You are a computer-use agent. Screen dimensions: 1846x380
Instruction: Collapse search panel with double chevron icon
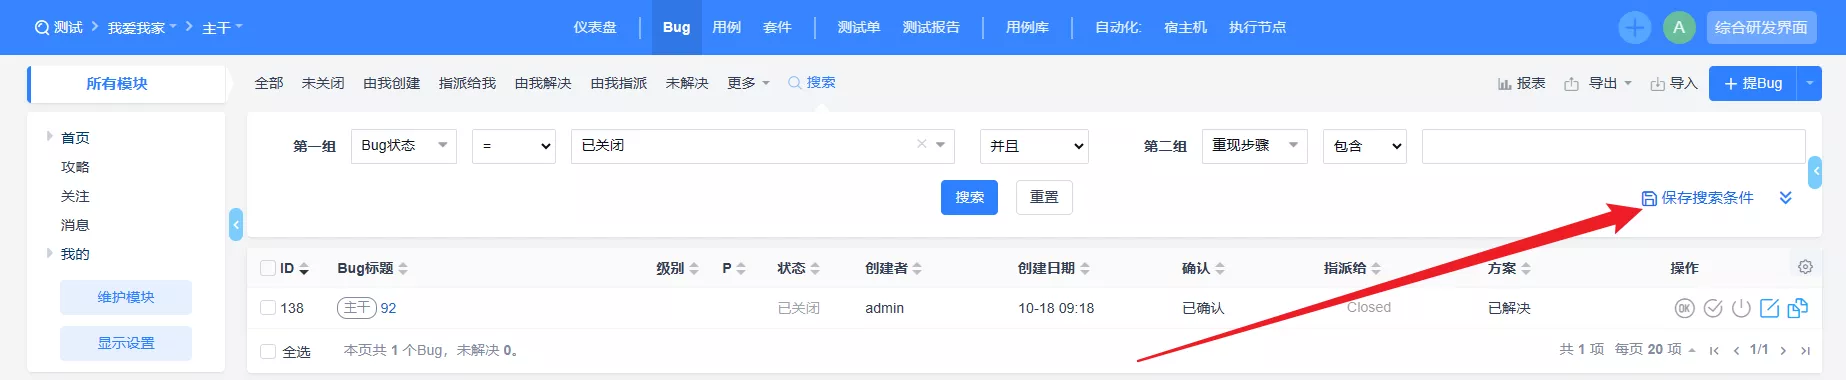coord(1786,198)
